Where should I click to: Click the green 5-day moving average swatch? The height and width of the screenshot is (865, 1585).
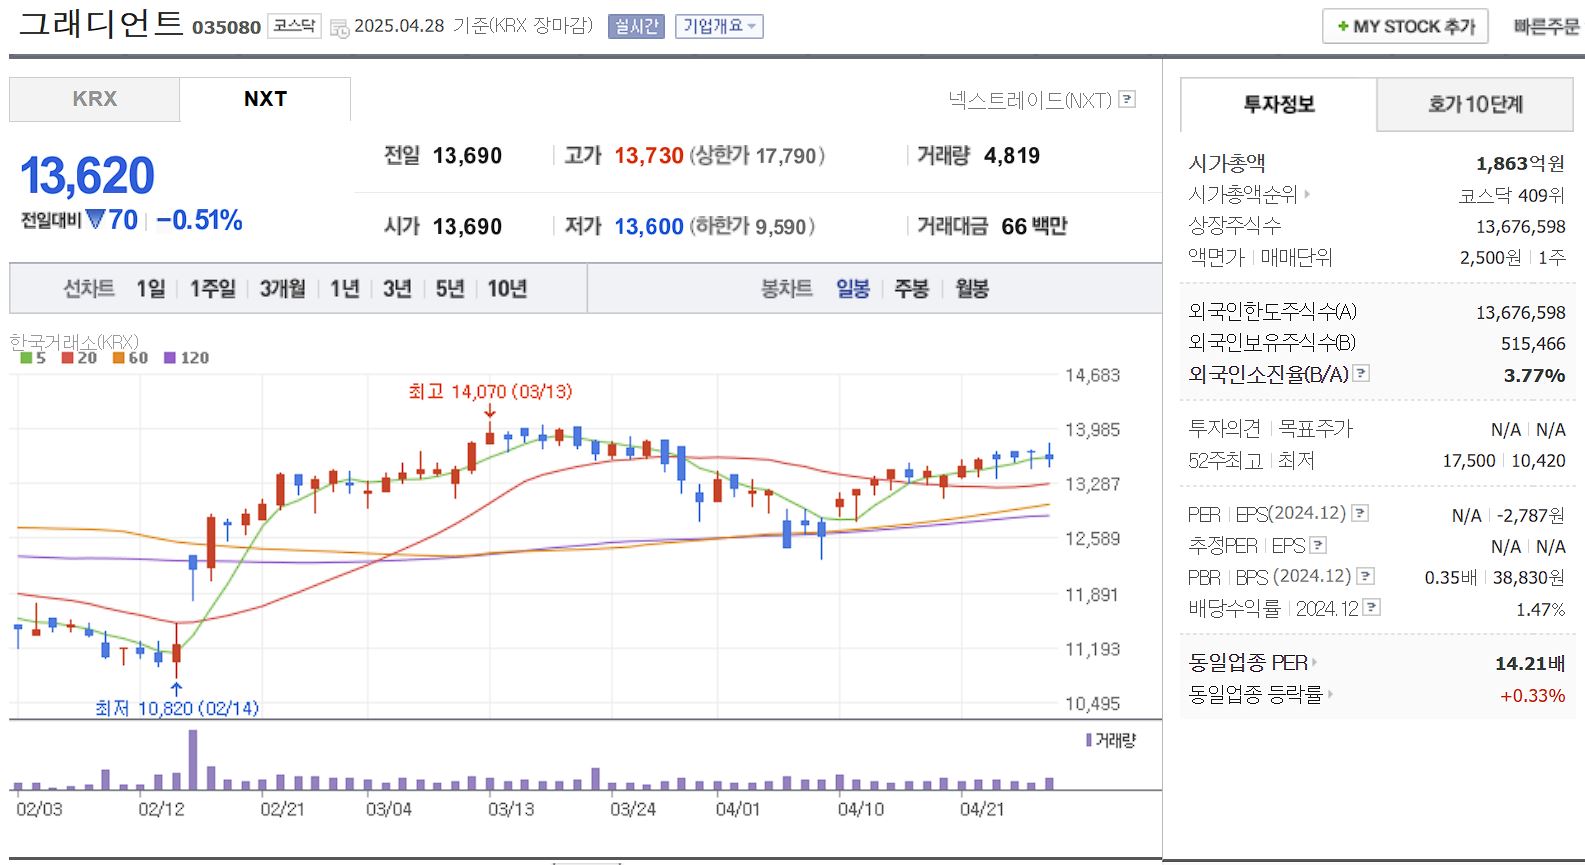(x=26, y=358)
